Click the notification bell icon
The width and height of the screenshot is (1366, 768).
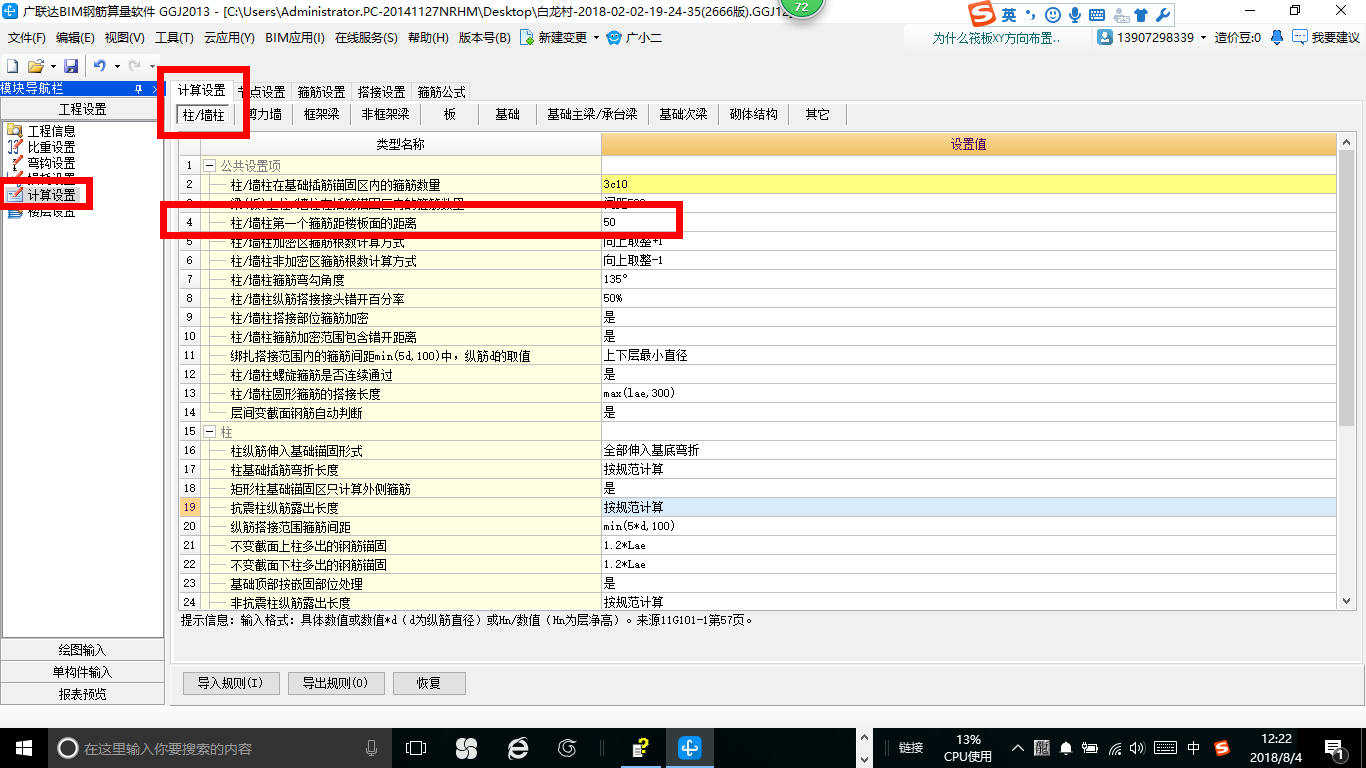pyautogui.click(x=1277, y=37)
